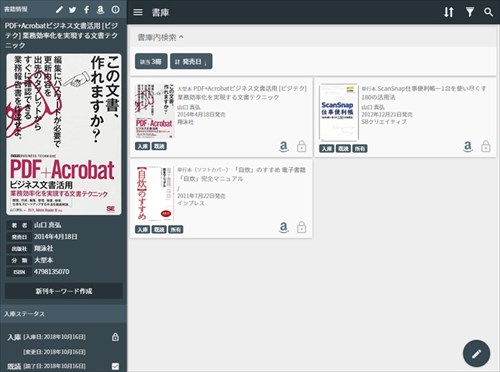This screenshot has height=372, width=500.
Task: Click インプレス publisher on 自炊 card
Action: (x=191, y=203)
